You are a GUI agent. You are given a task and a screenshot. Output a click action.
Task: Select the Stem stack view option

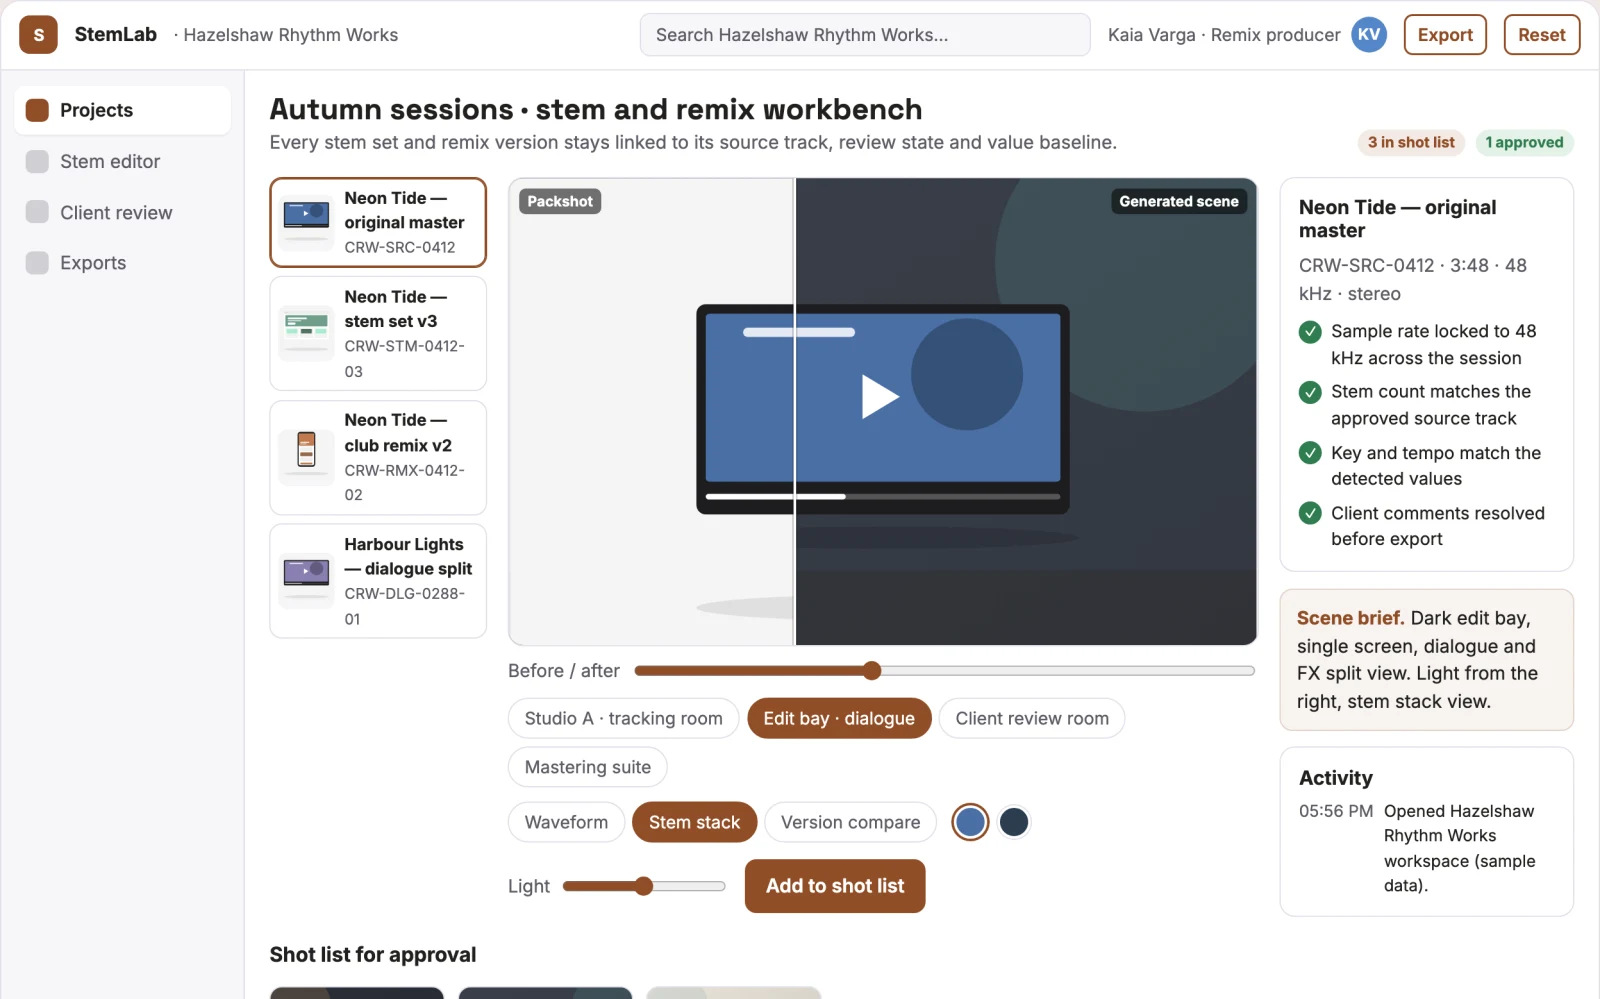coord(694,822)
